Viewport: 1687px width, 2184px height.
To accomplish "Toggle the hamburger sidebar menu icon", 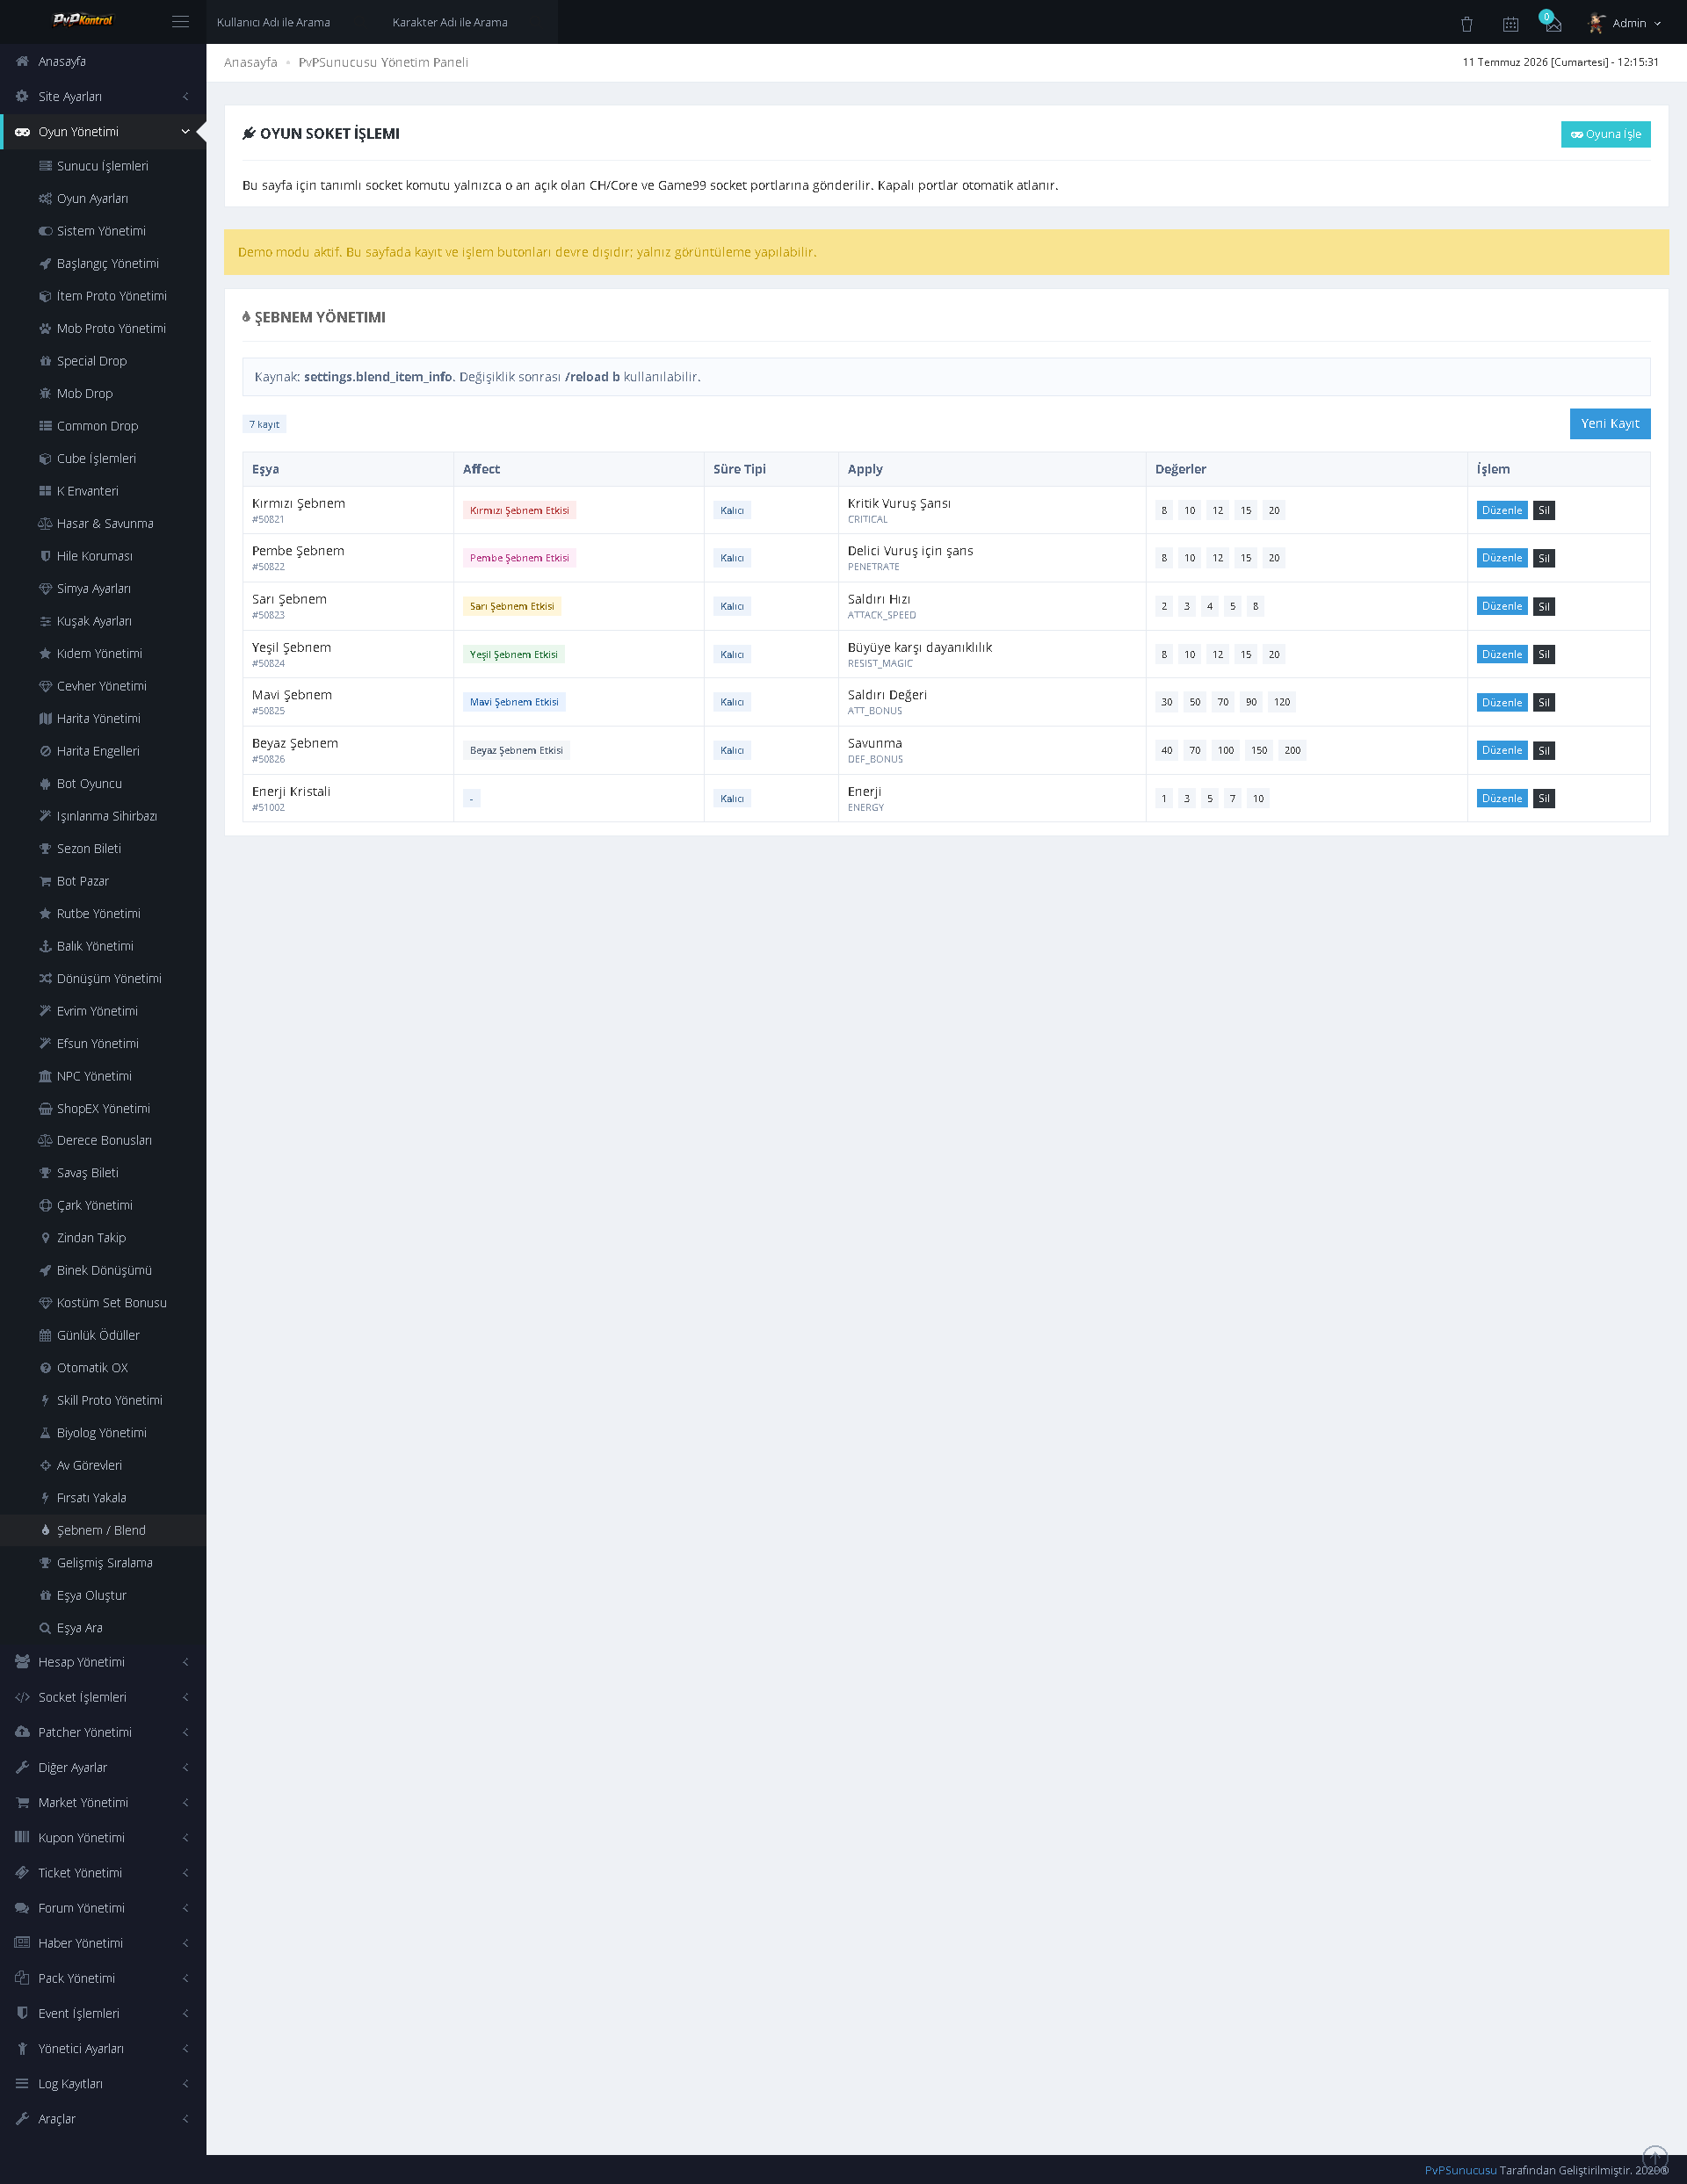I will [x=180, y=21].
